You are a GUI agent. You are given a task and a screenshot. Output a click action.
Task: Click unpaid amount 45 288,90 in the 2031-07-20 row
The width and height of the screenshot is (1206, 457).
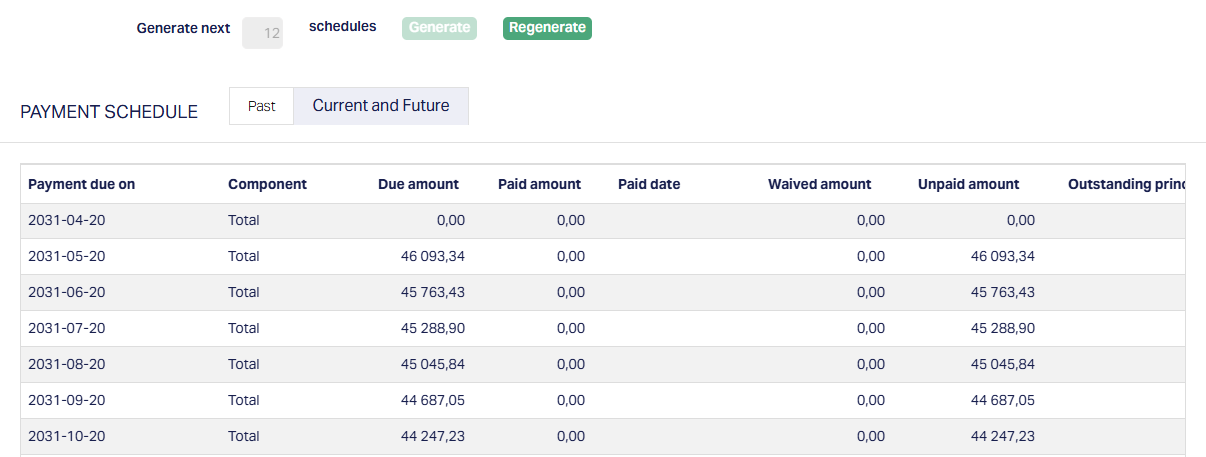(x=1003, y=328)
